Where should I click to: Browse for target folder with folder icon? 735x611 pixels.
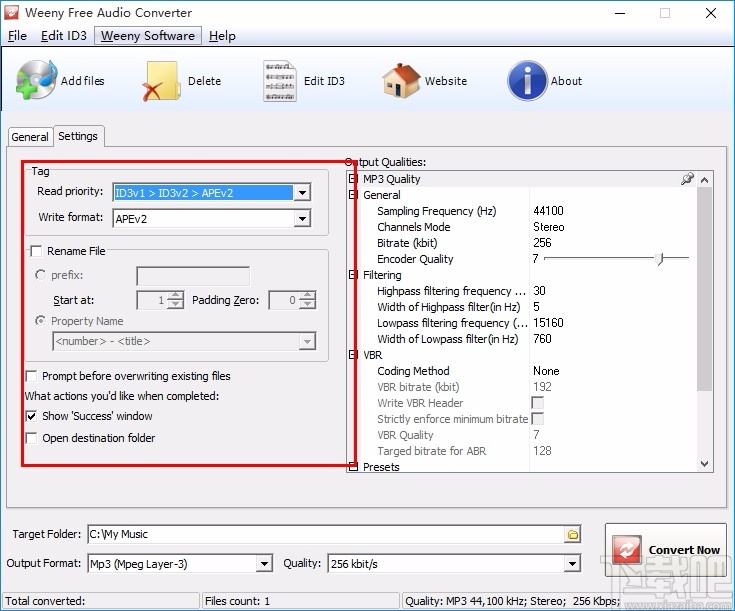pos(572,535)
